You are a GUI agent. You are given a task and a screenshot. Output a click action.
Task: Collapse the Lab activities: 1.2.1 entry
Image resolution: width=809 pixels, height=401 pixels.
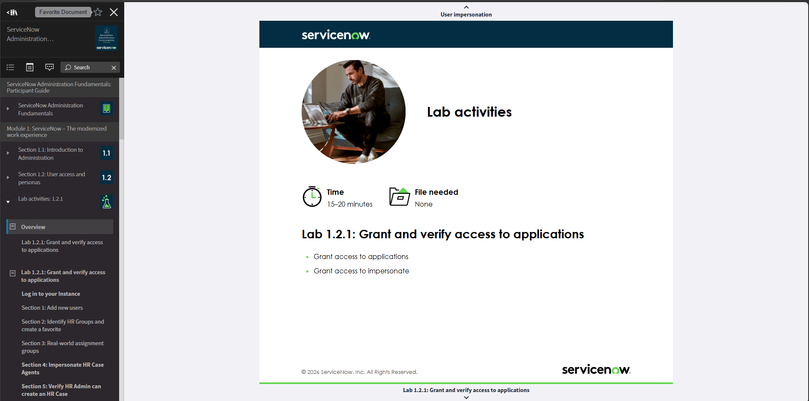click(x=8, y=202)
